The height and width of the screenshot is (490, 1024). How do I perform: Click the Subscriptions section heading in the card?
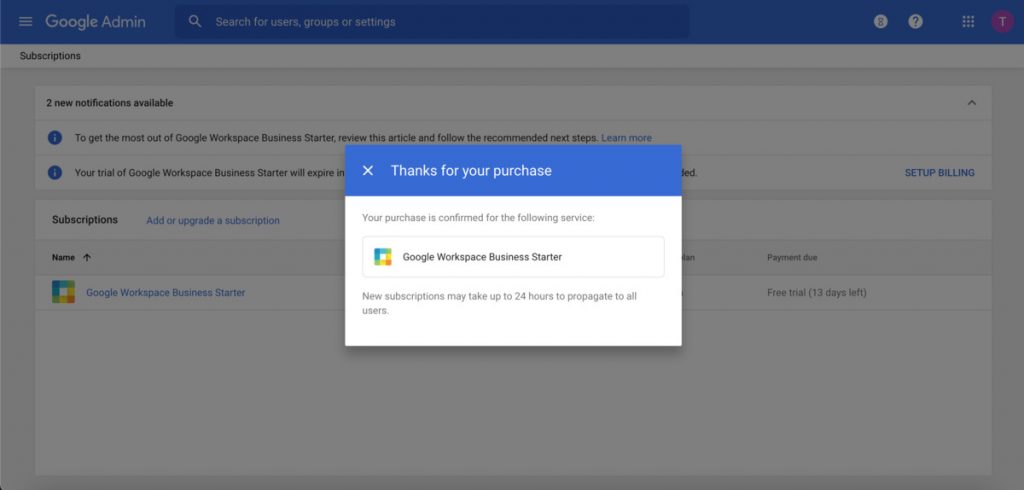point(85,220)
